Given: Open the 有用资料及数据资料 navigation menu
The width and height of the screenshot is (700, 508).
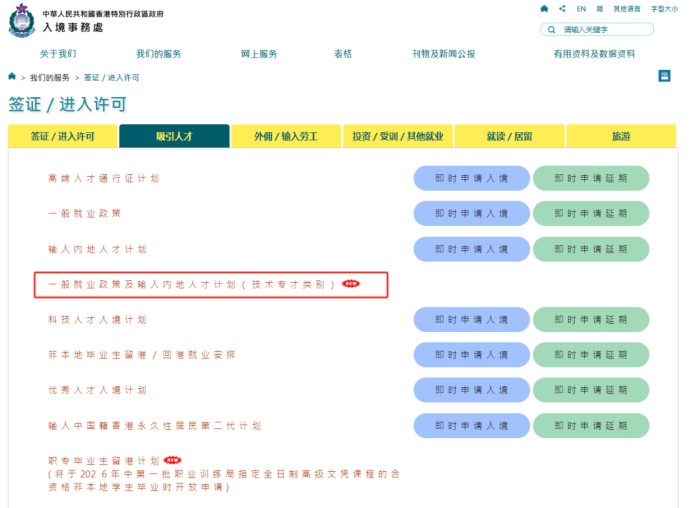Looking at the screenshot, I should coord(594,54).
